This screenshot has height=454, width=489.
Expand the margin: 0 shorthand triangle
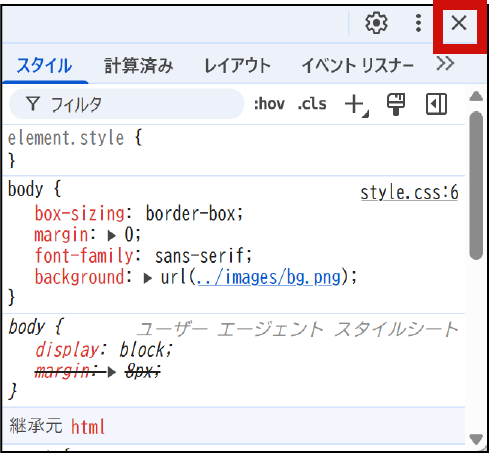pos(112,236)
